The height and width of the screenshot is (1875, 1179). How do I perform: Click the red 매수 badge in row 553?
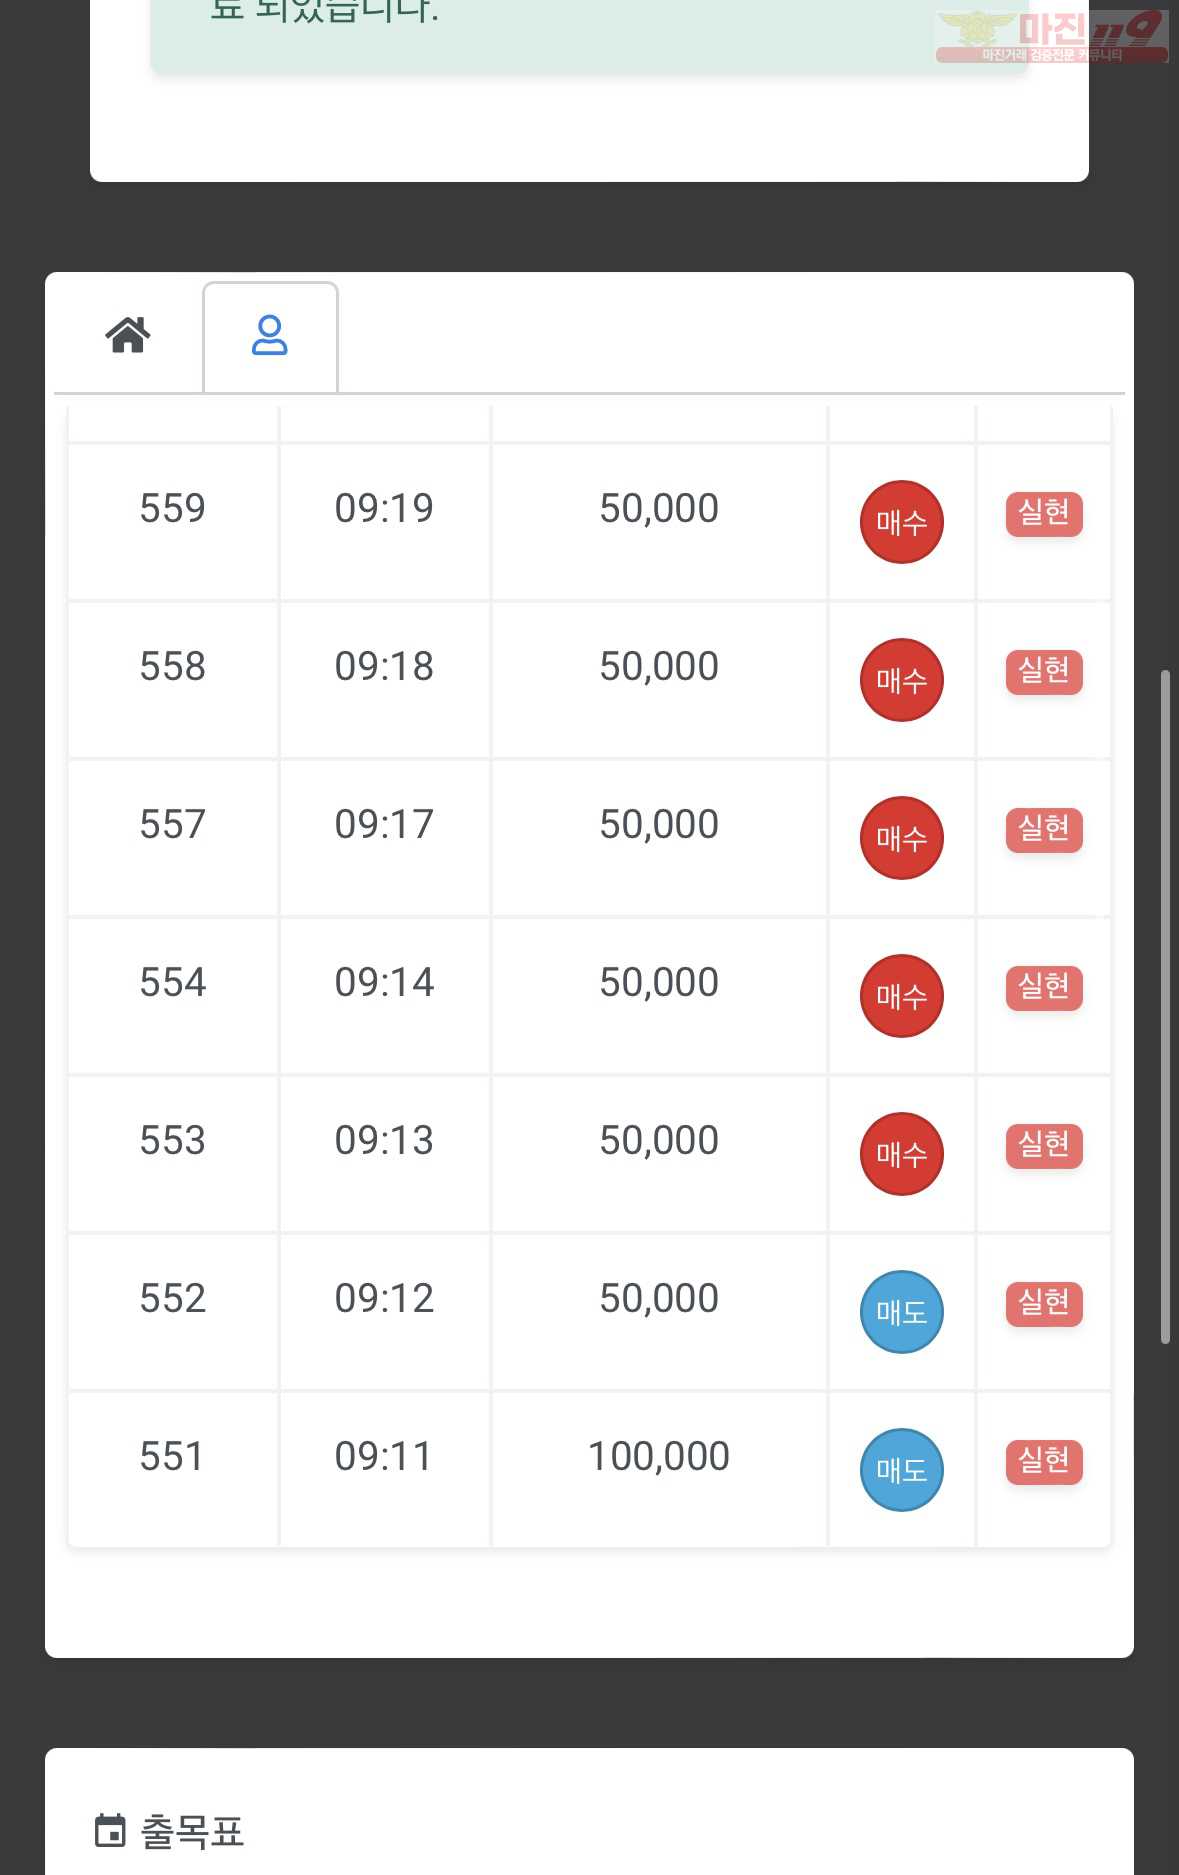pos(901,1154)
